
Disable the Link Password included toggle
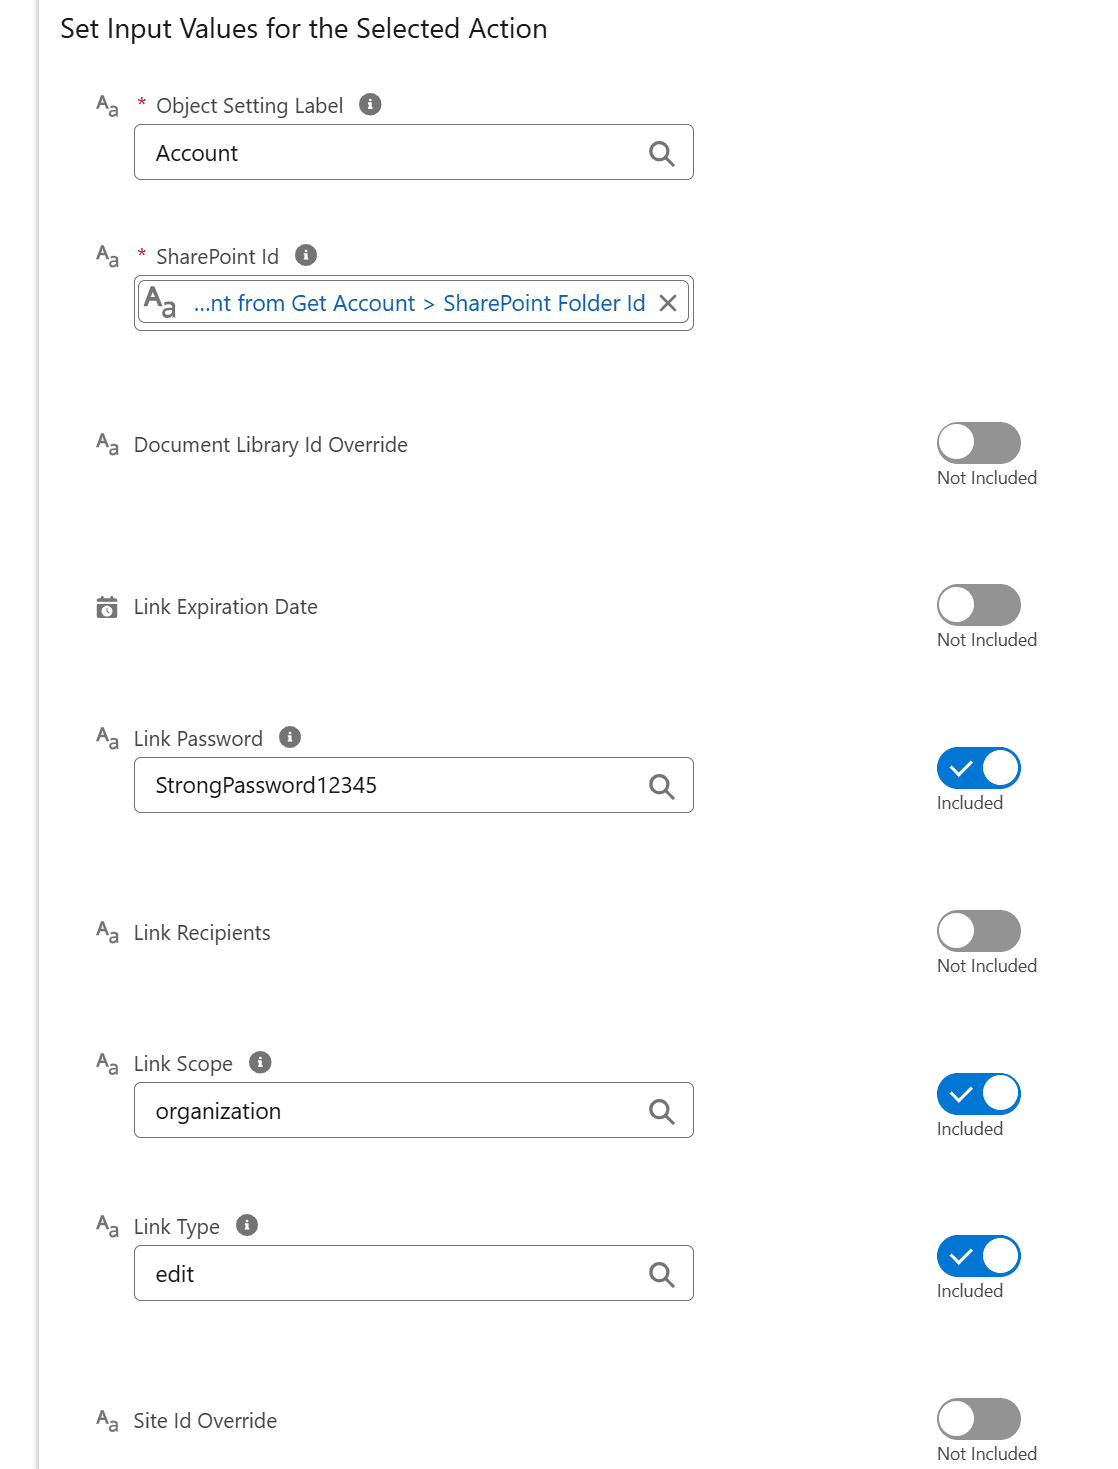(978, 767)
